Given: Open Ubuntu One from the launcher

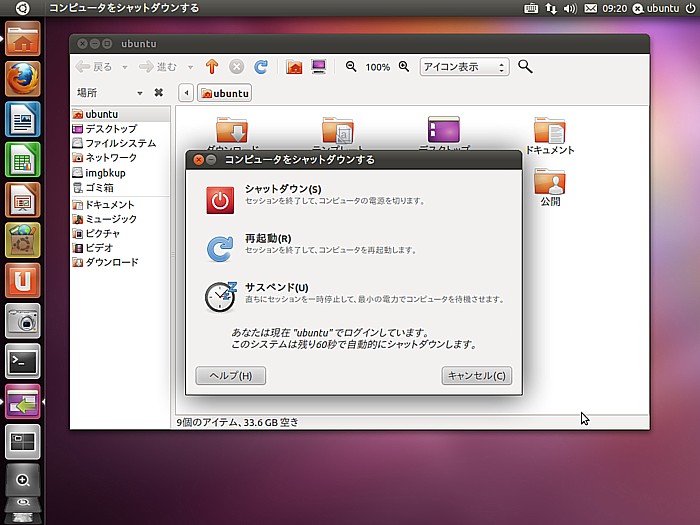Looking at the screenshot, I should tap(23, 280).
